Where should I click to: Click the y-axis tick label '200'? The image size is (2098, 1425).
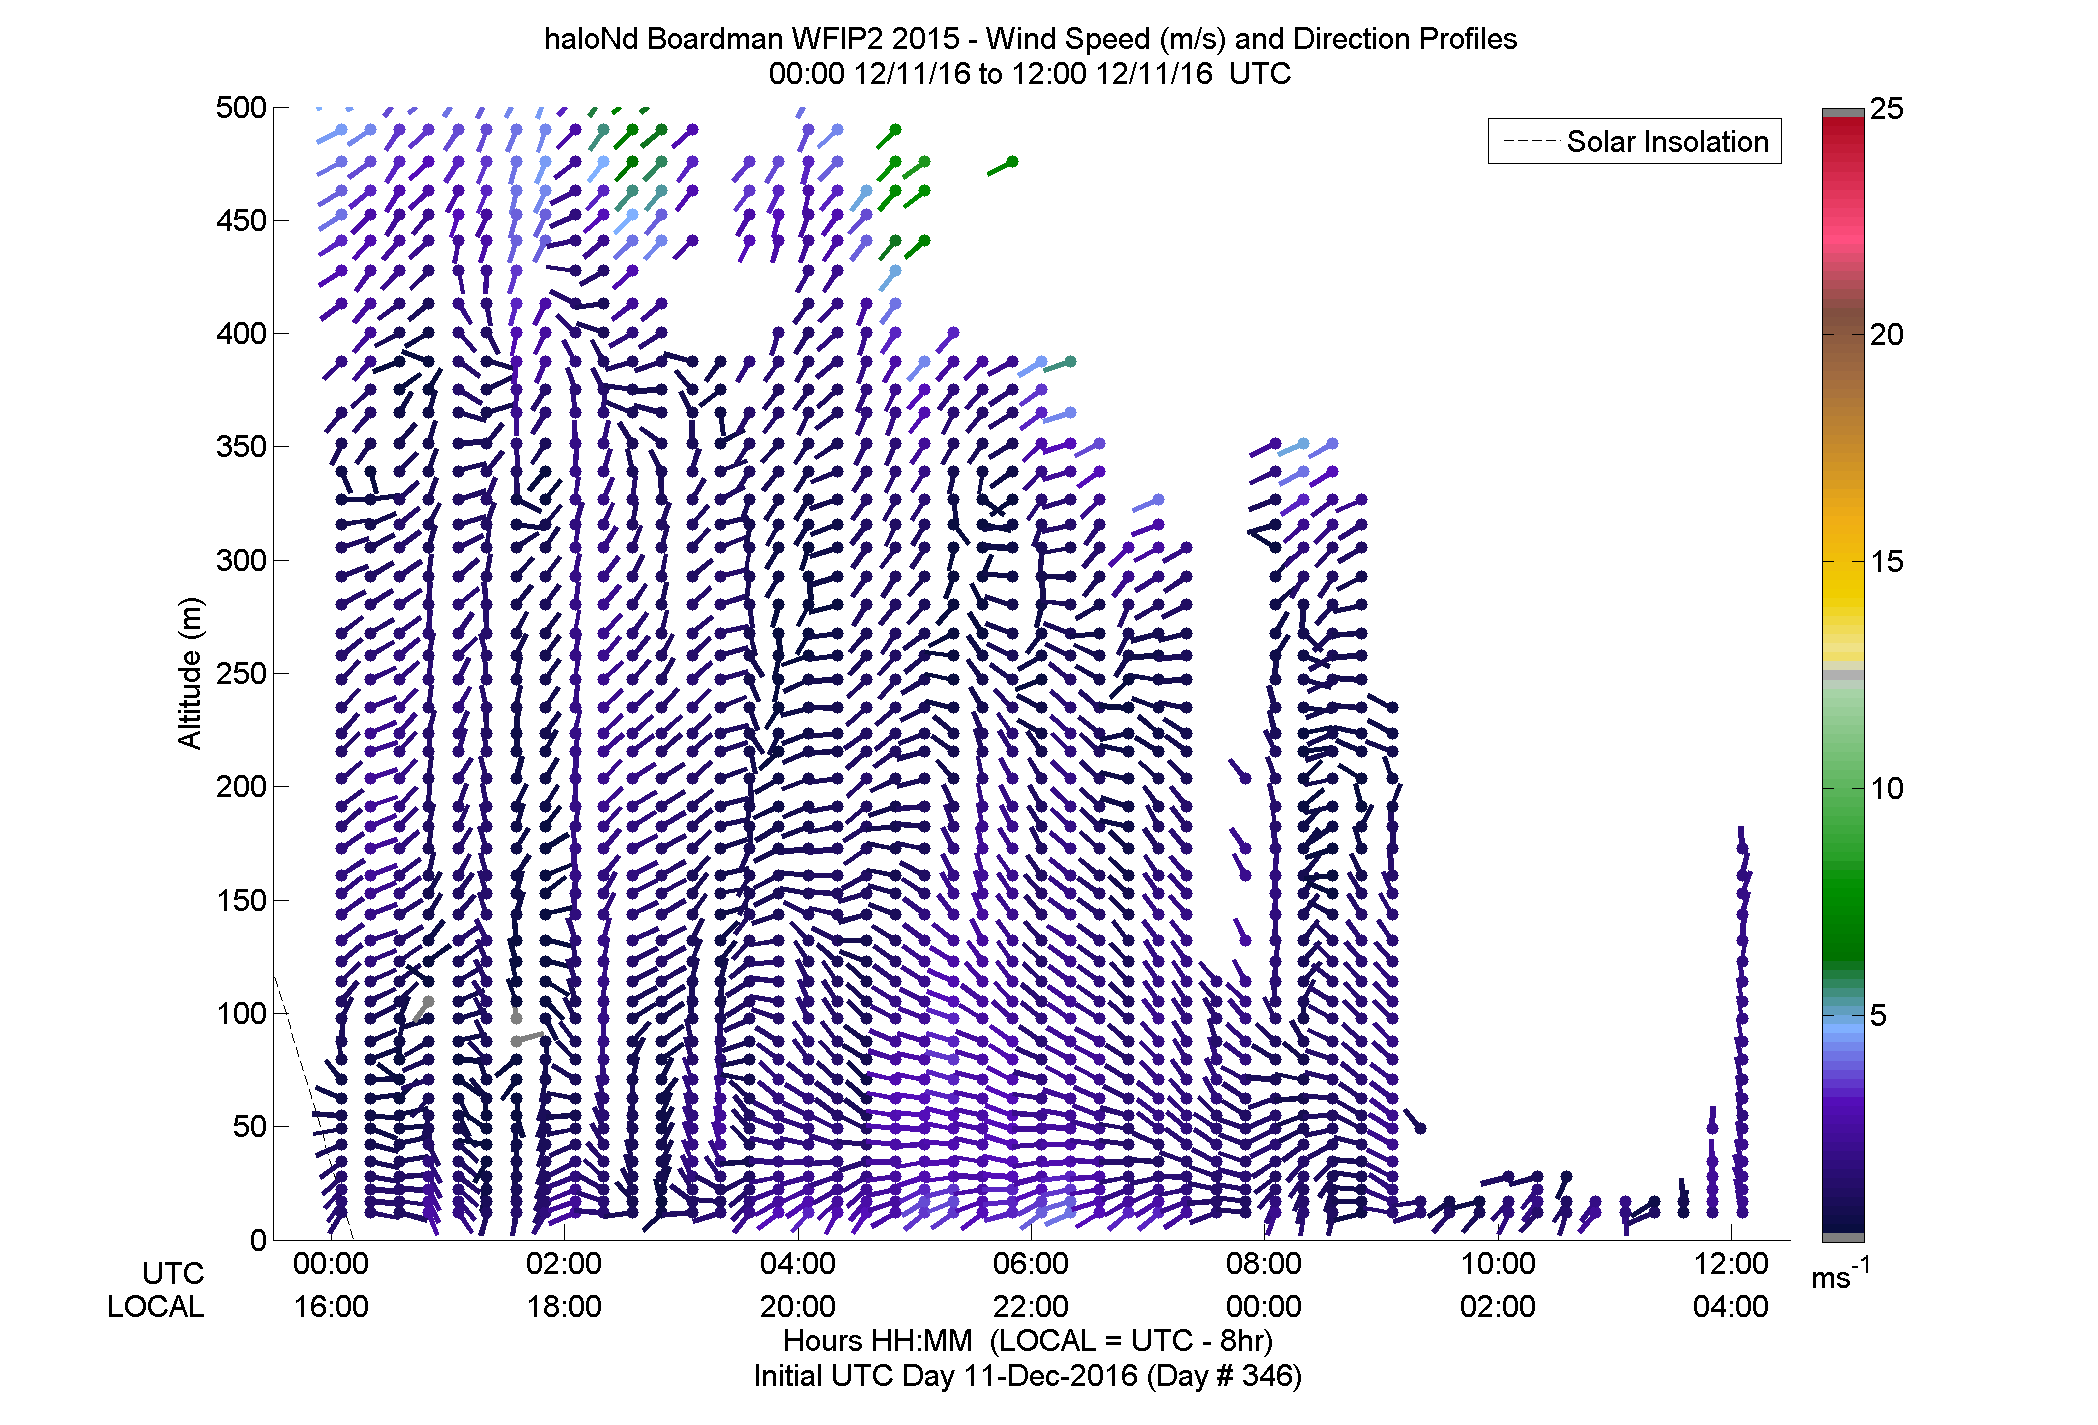241,787
